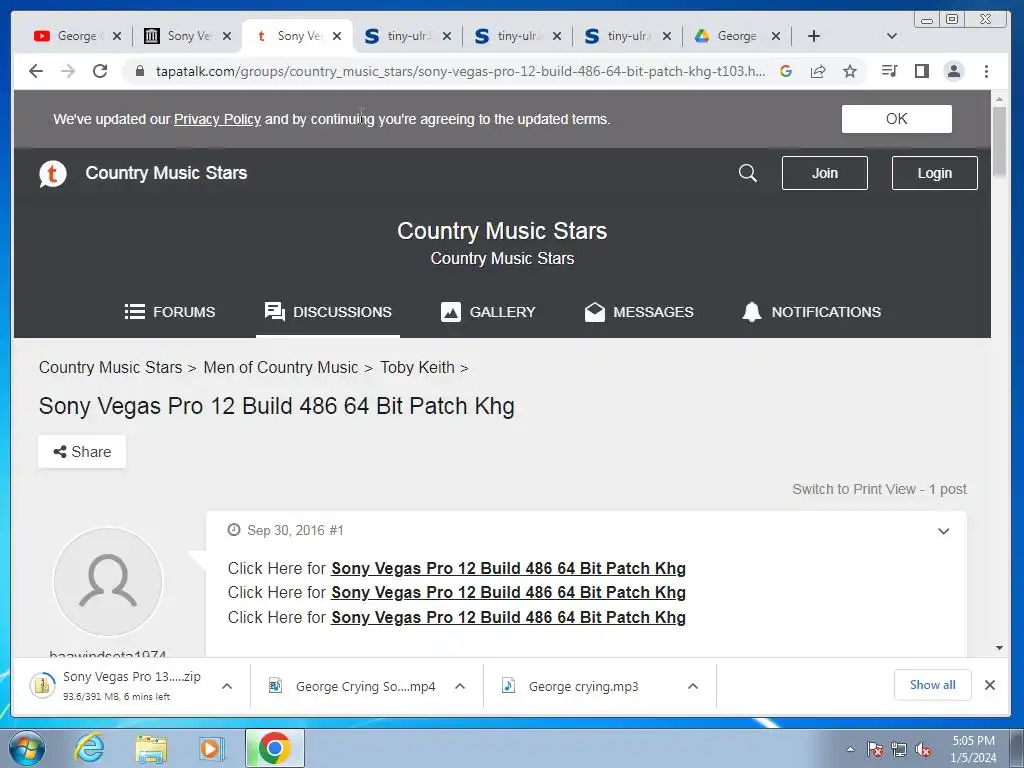
Task: Expand options for George crying.mp3 download
Action: tap(693, 686)
